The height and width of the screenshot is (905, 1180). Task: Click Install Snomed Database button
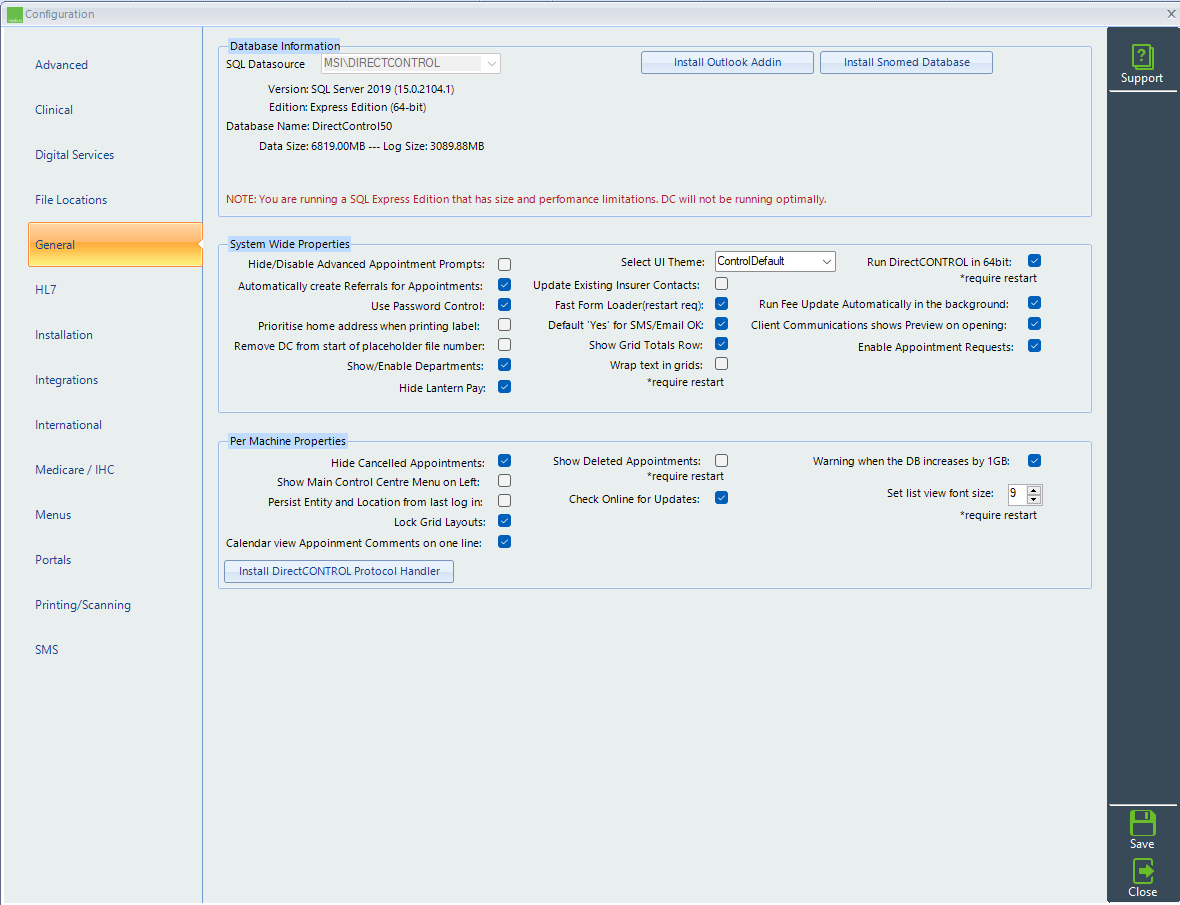[x=906, y=62]
